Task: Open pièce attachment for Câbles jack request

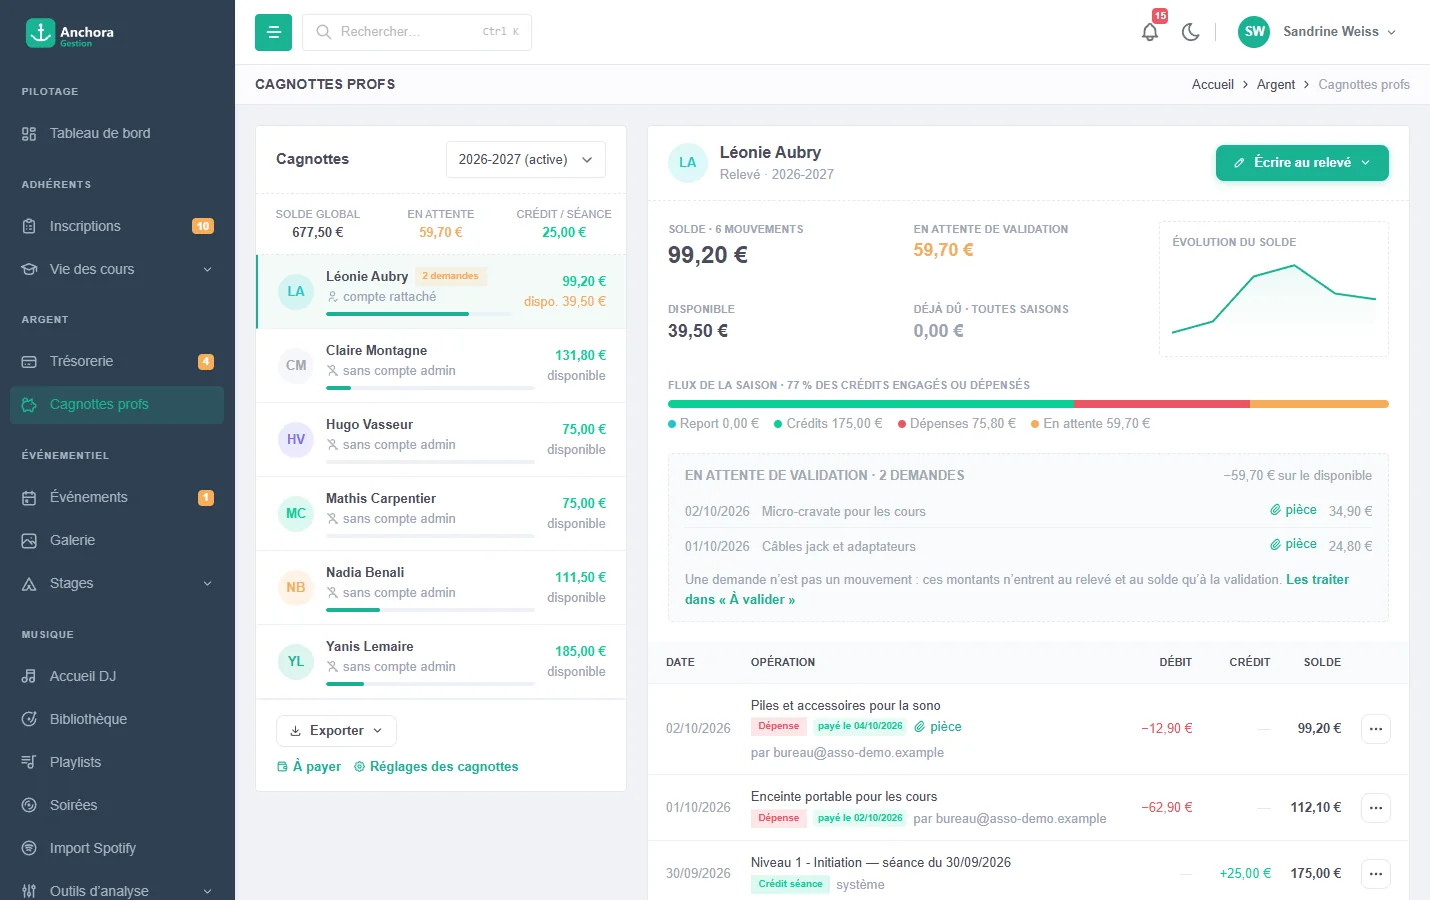Action: tap(1293, 544)
